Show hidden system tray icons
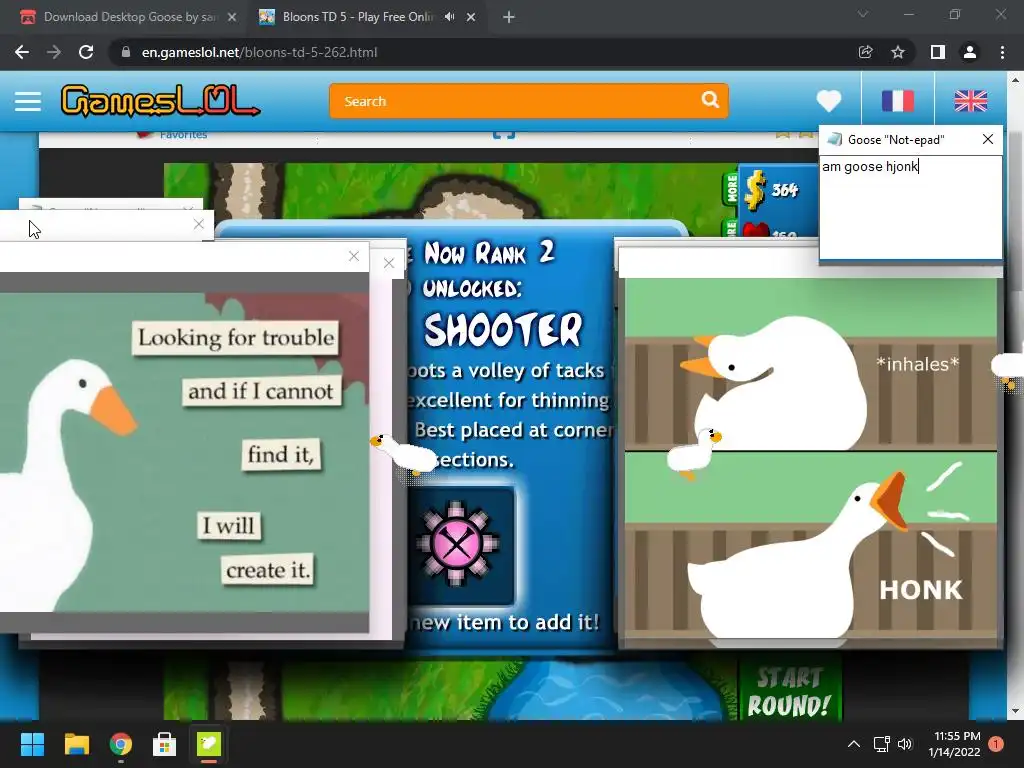This screenshot has height=768, width=1024. pos(854,744)
